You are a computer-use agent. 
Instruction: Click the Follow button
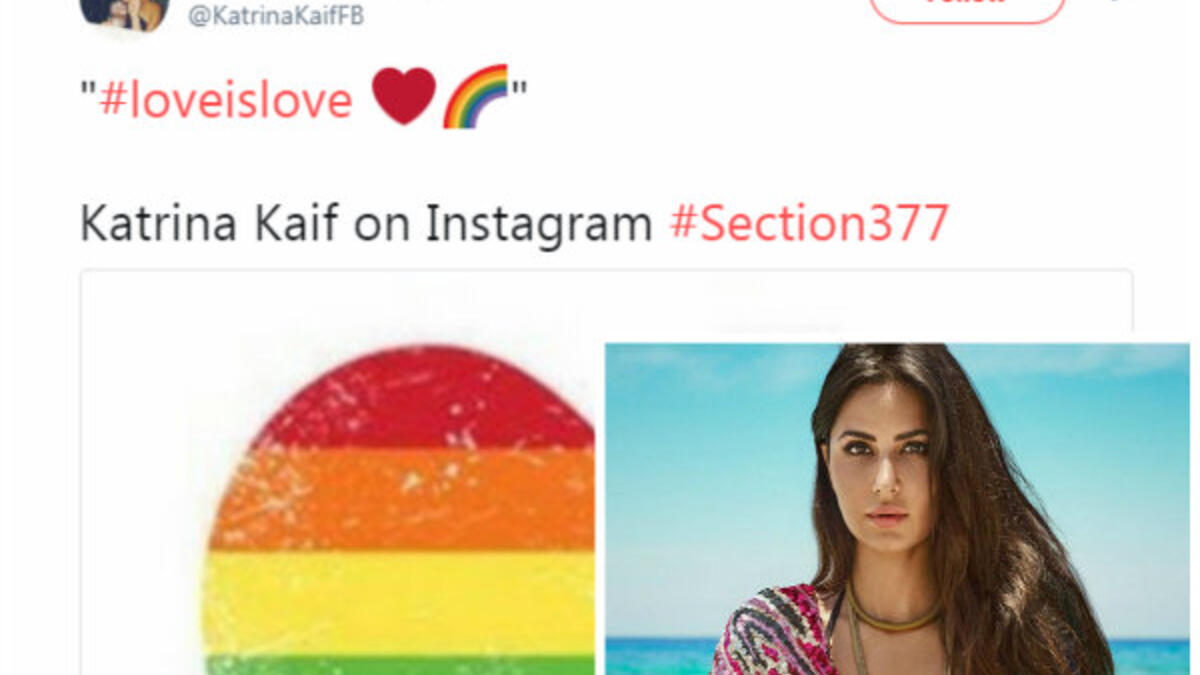tap(966, 8)
